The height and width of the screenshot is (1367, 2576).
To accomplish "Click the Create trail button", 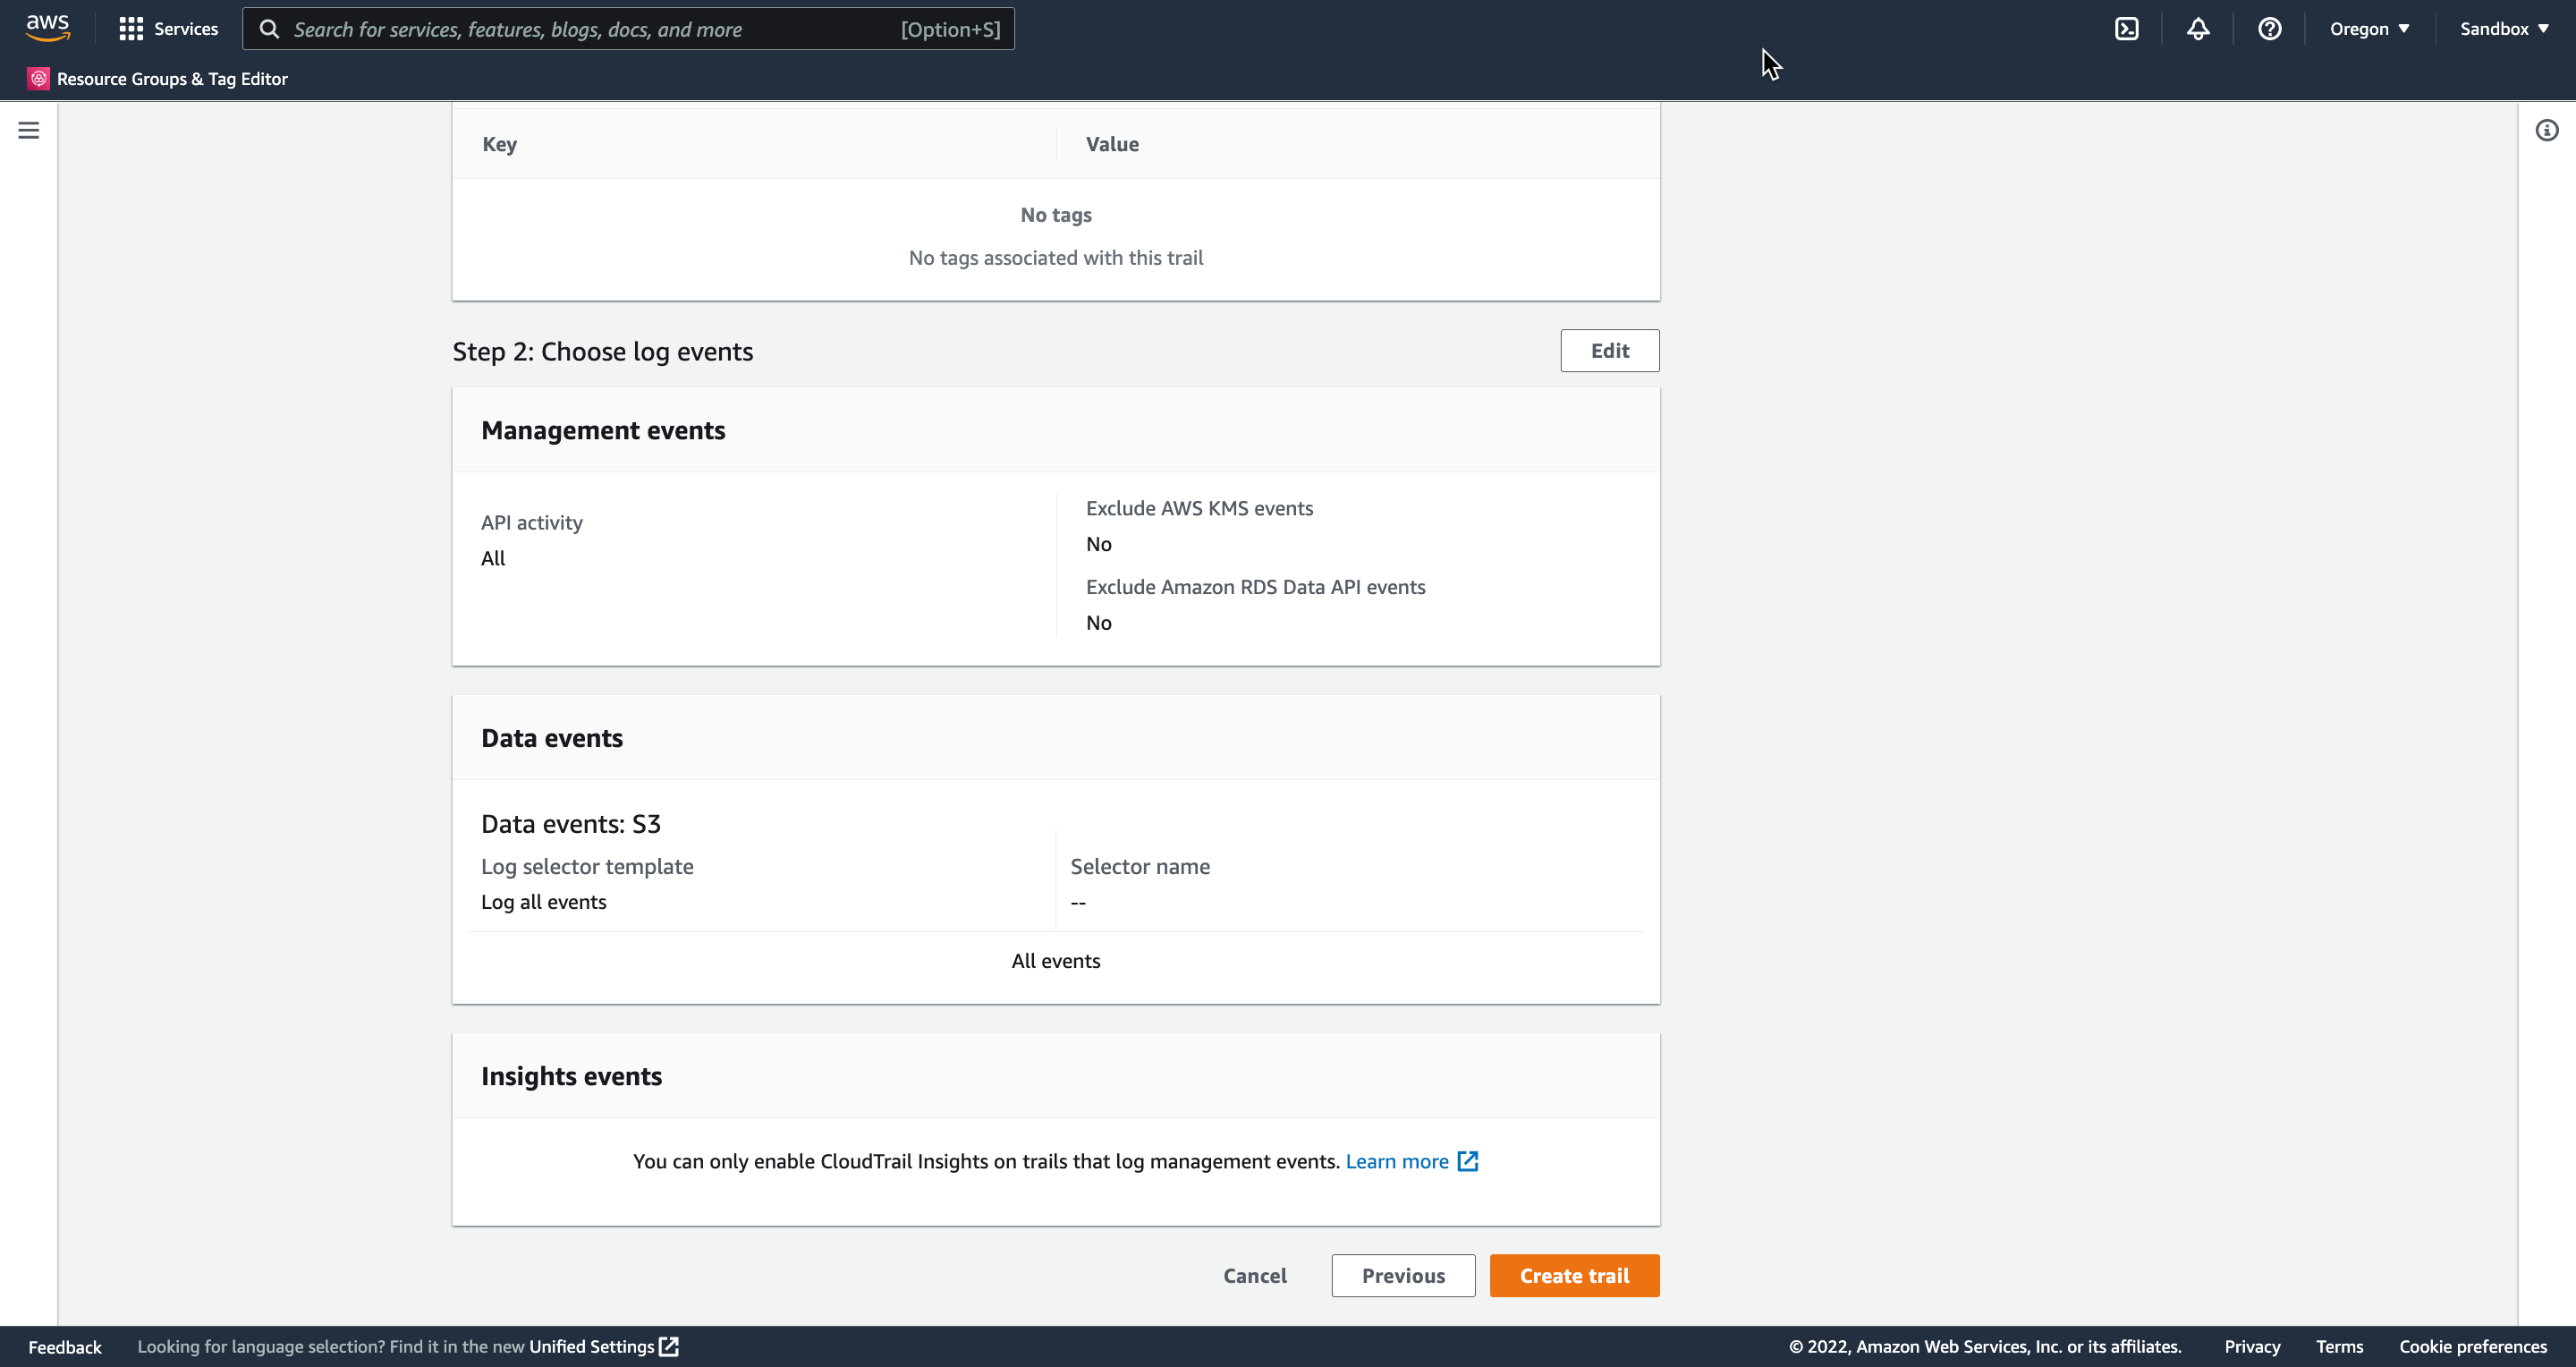I will click(1574, 1276).
